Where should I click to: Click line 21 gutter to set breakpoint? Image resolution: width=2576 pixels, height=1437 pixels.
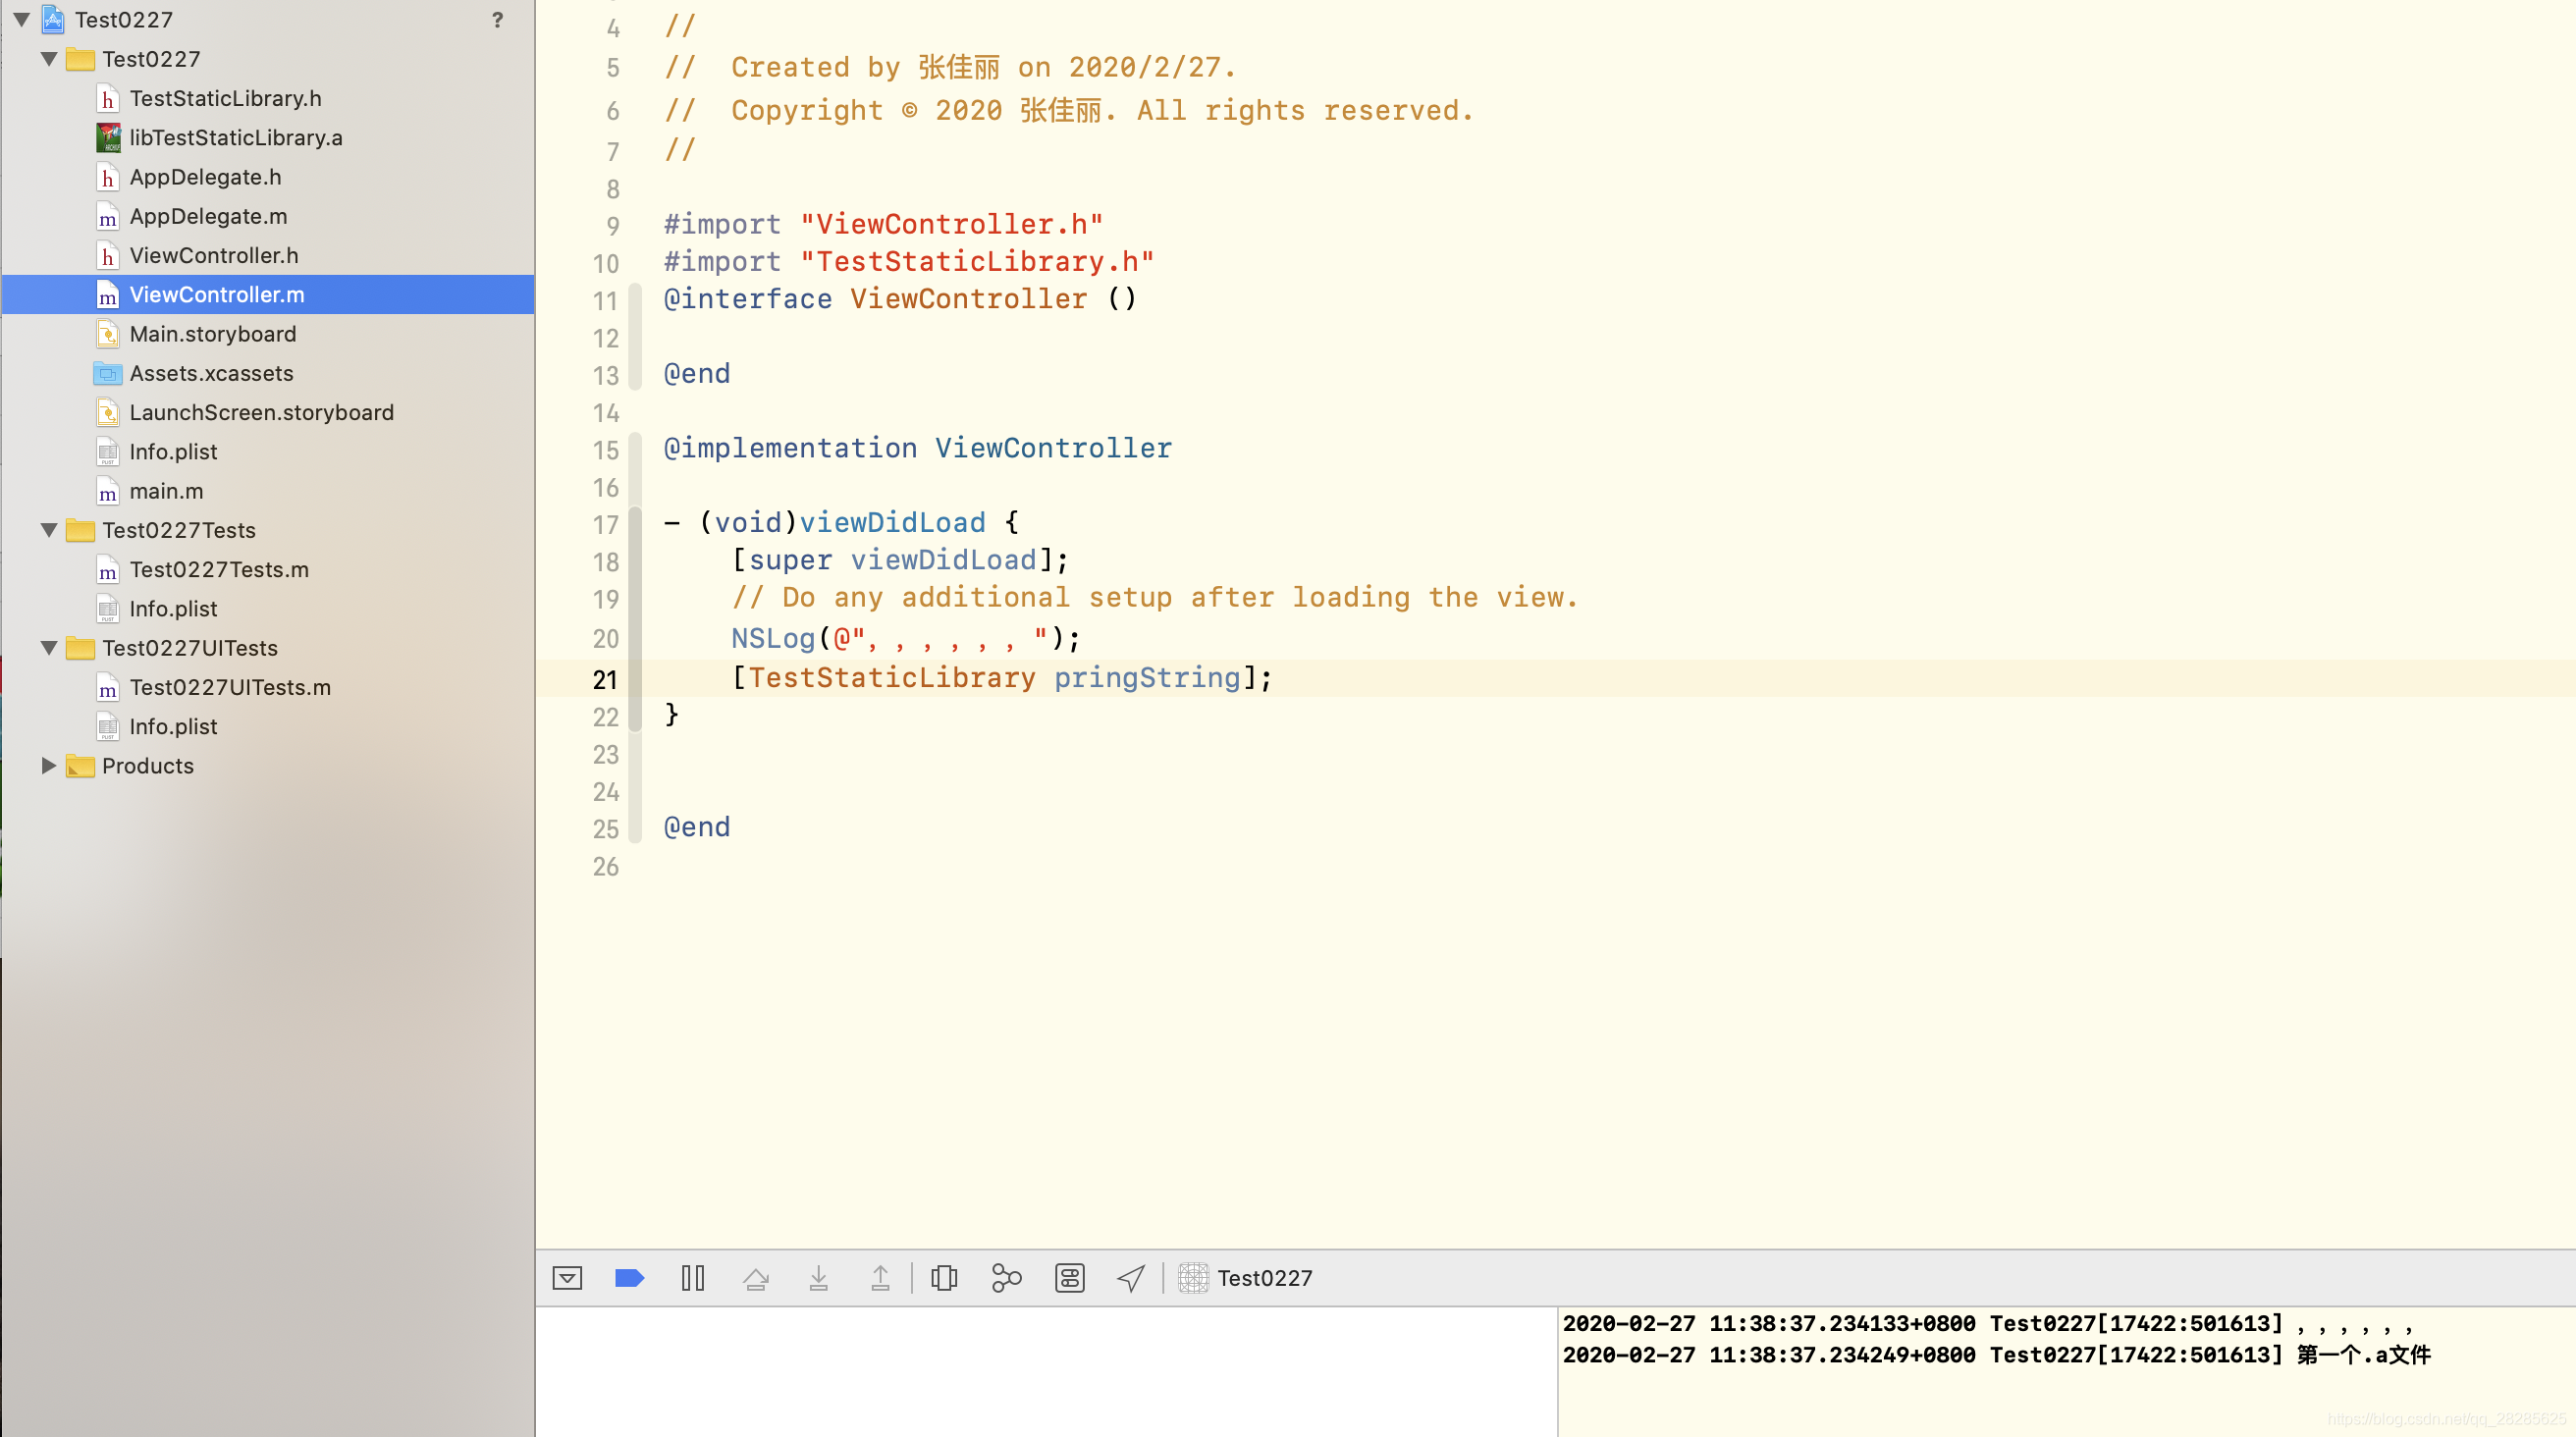point(605,678)
